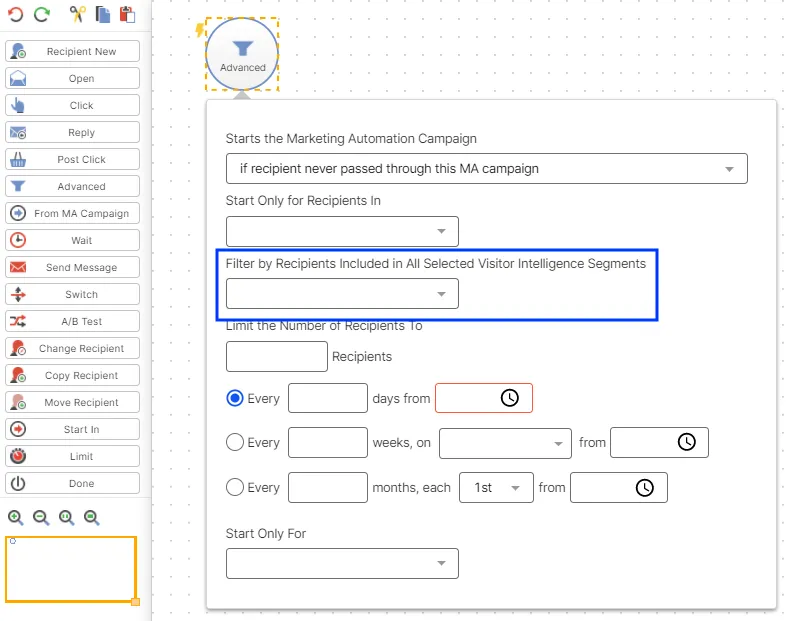
Task: Add a Limit node
Action: click(x=73, y=456)
